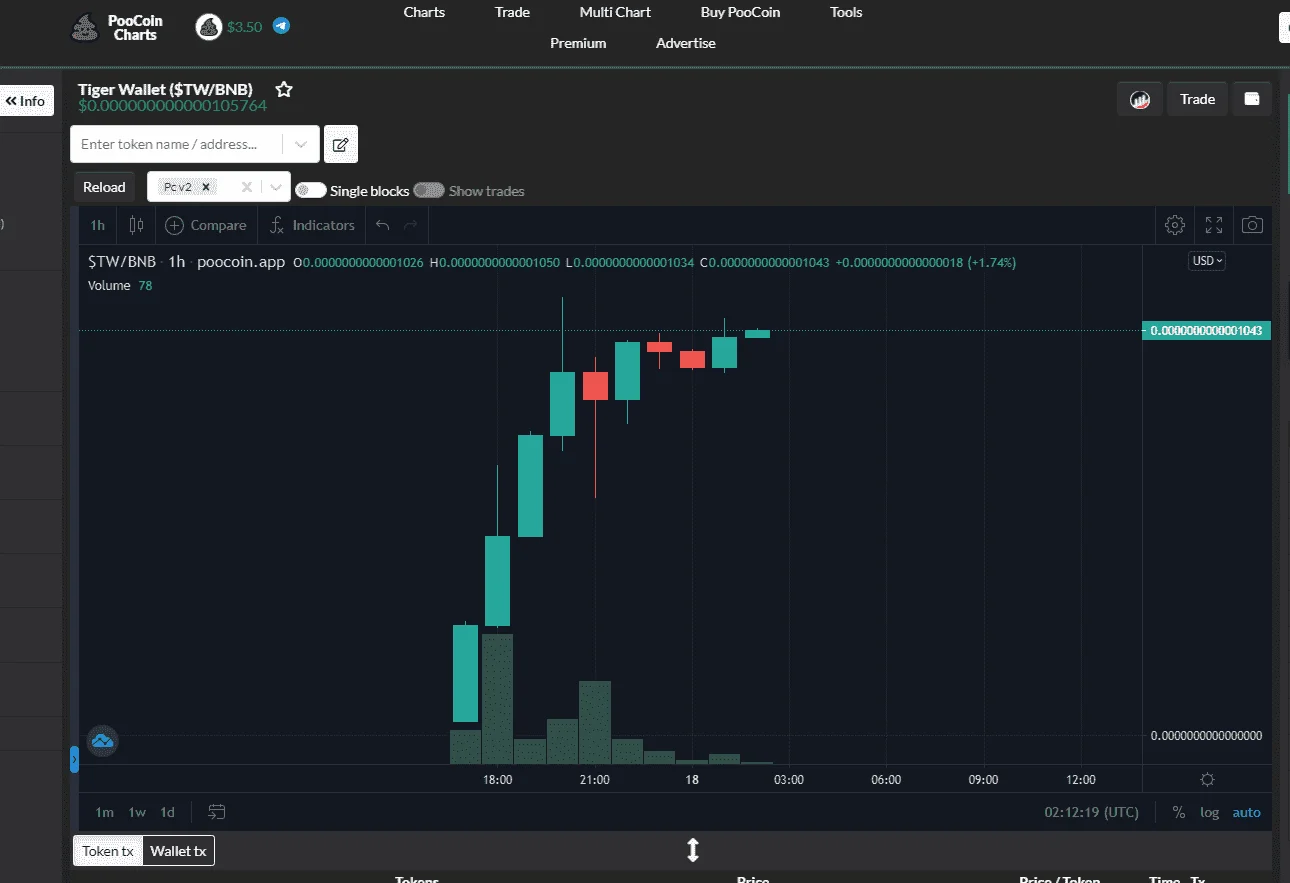This screenshot has width=1290, height=883.
Task: Toggle auto scale mode
Action: [x=1246, y=812]
